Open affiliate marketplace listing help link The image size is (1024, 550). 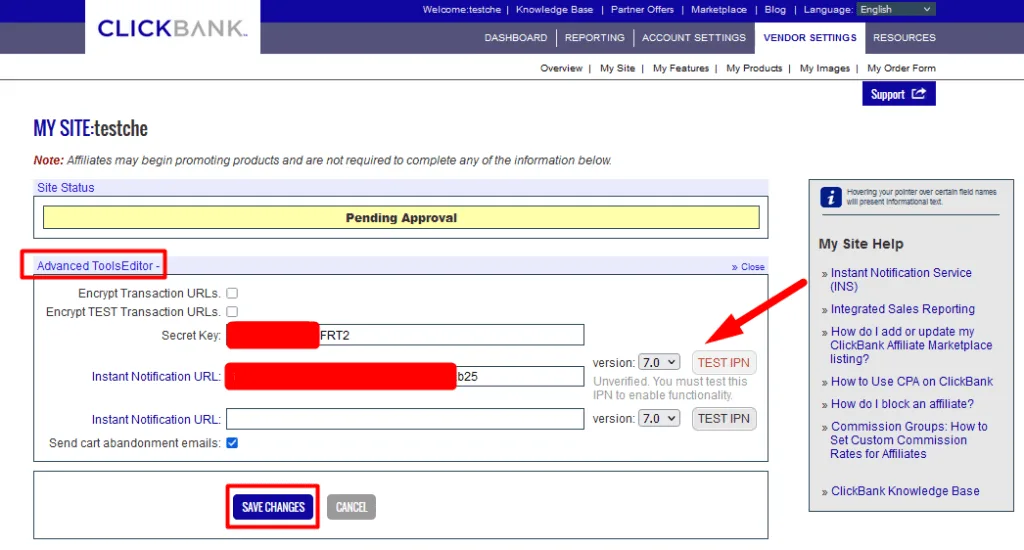pos(911,345)
